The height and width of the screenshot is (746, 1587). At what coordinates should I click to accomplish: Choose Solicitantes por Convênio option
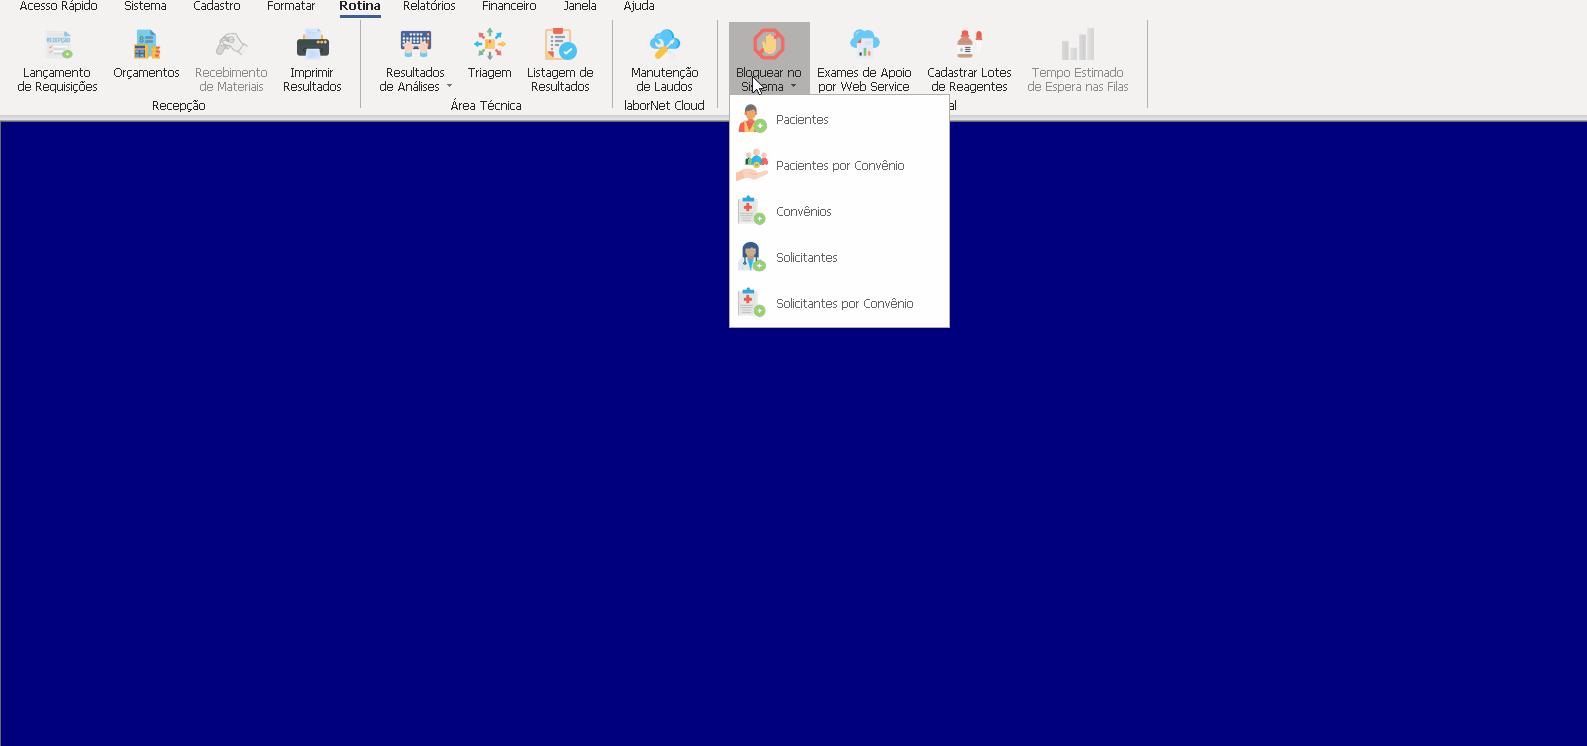(844, 304)
